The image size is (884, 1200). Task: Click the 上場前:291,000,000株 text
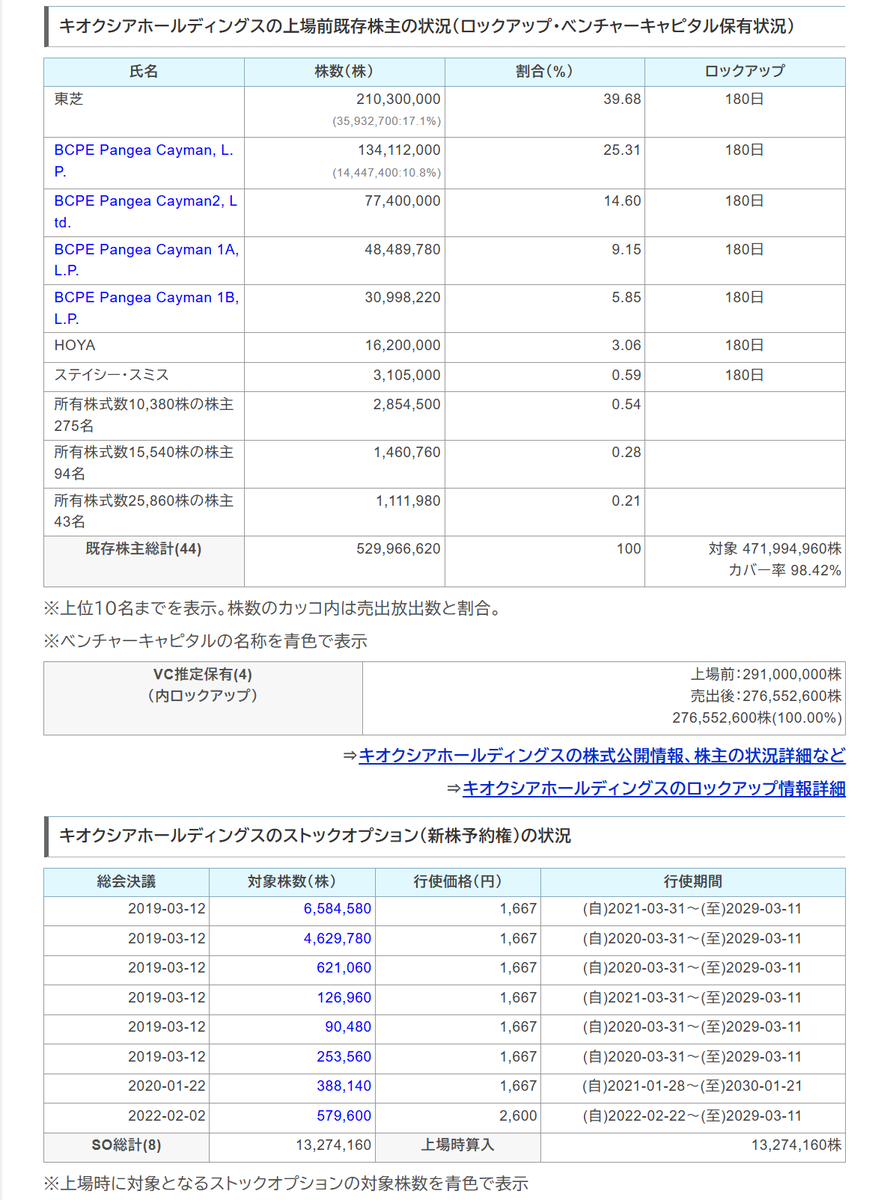click(x=765, y=674)
